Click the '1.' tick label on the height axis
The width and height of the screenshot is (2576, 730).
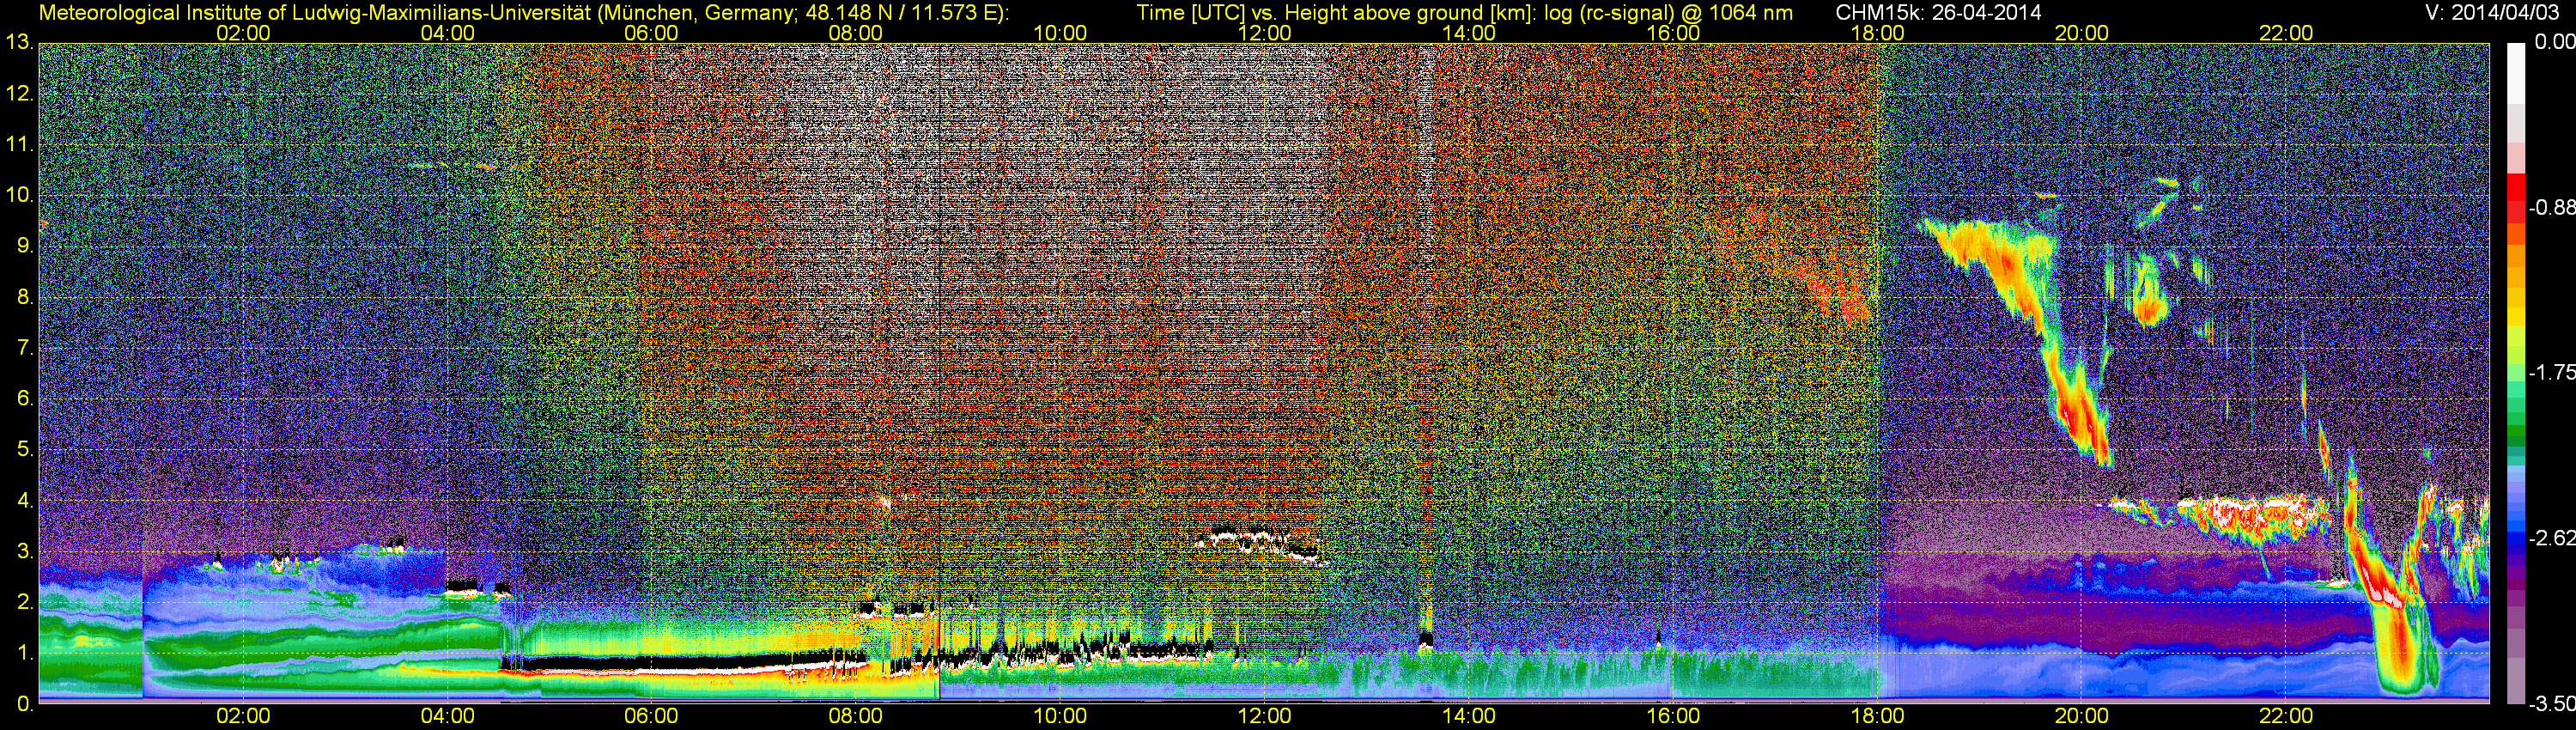24,653
